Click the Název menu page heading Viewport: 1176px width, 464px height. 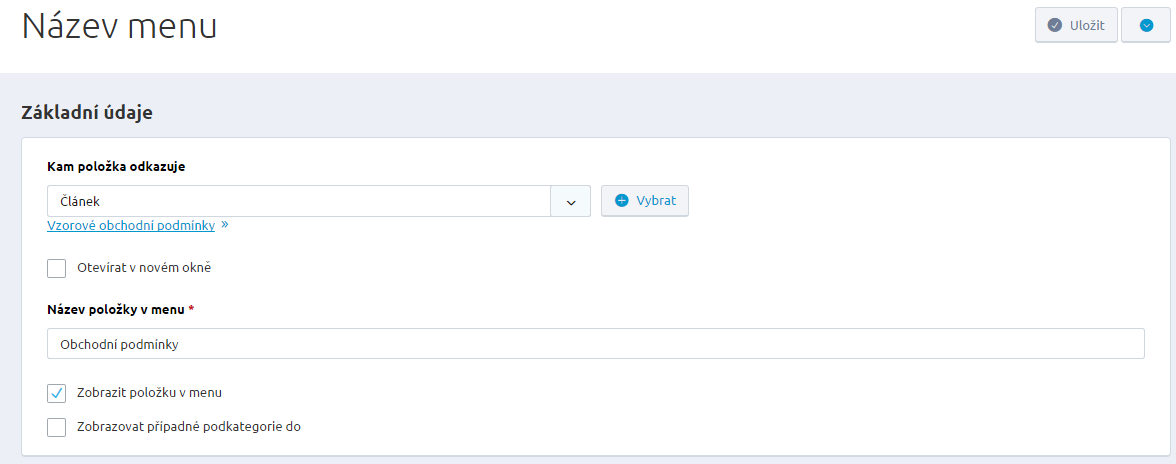(x=120, y=27)
